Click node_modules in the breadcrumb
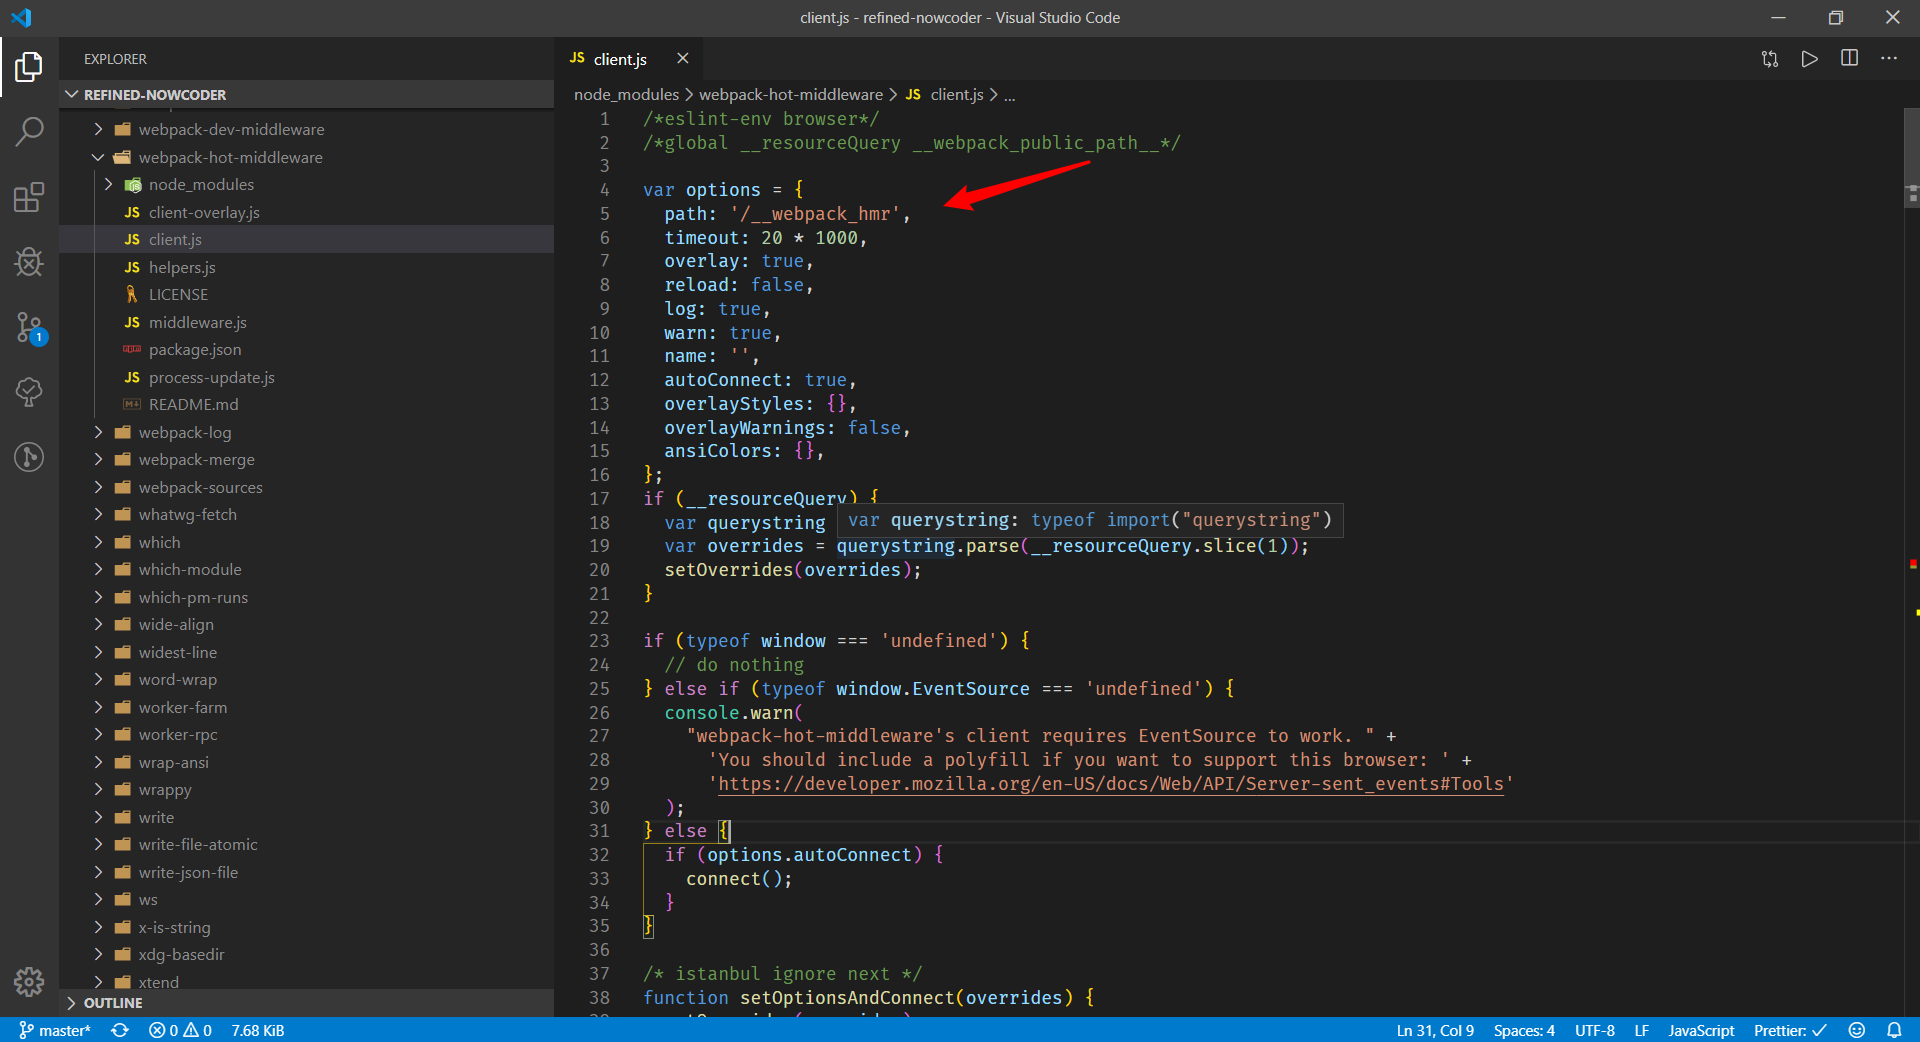1920x1042 pixels. tap(626, 95)
